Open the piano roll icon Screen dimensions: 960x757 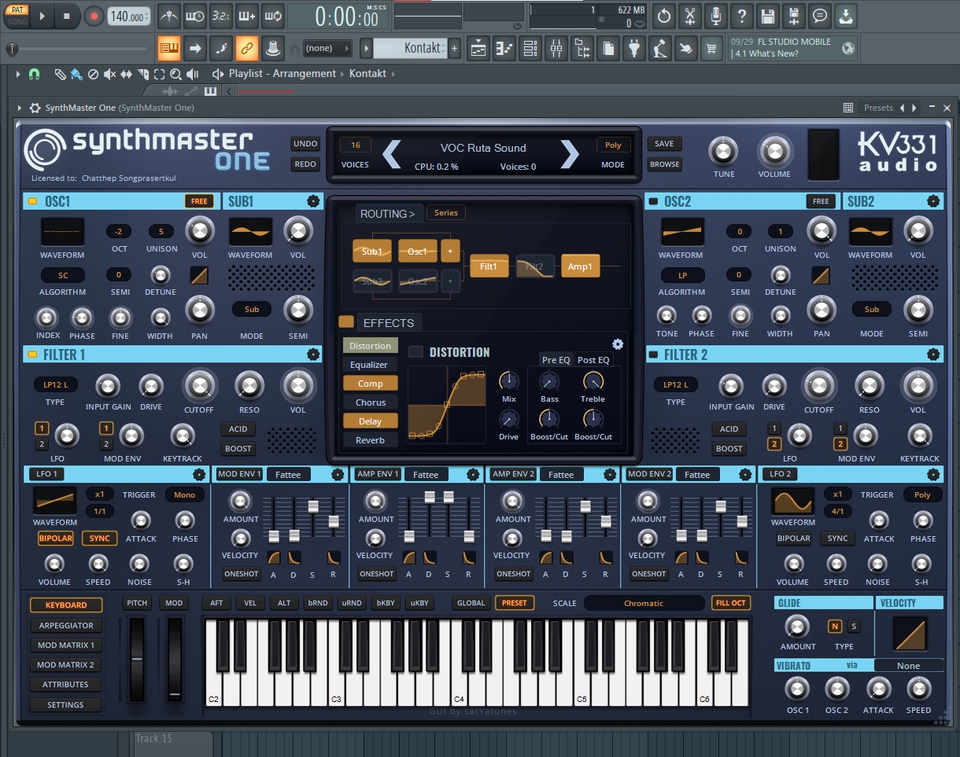504,48
